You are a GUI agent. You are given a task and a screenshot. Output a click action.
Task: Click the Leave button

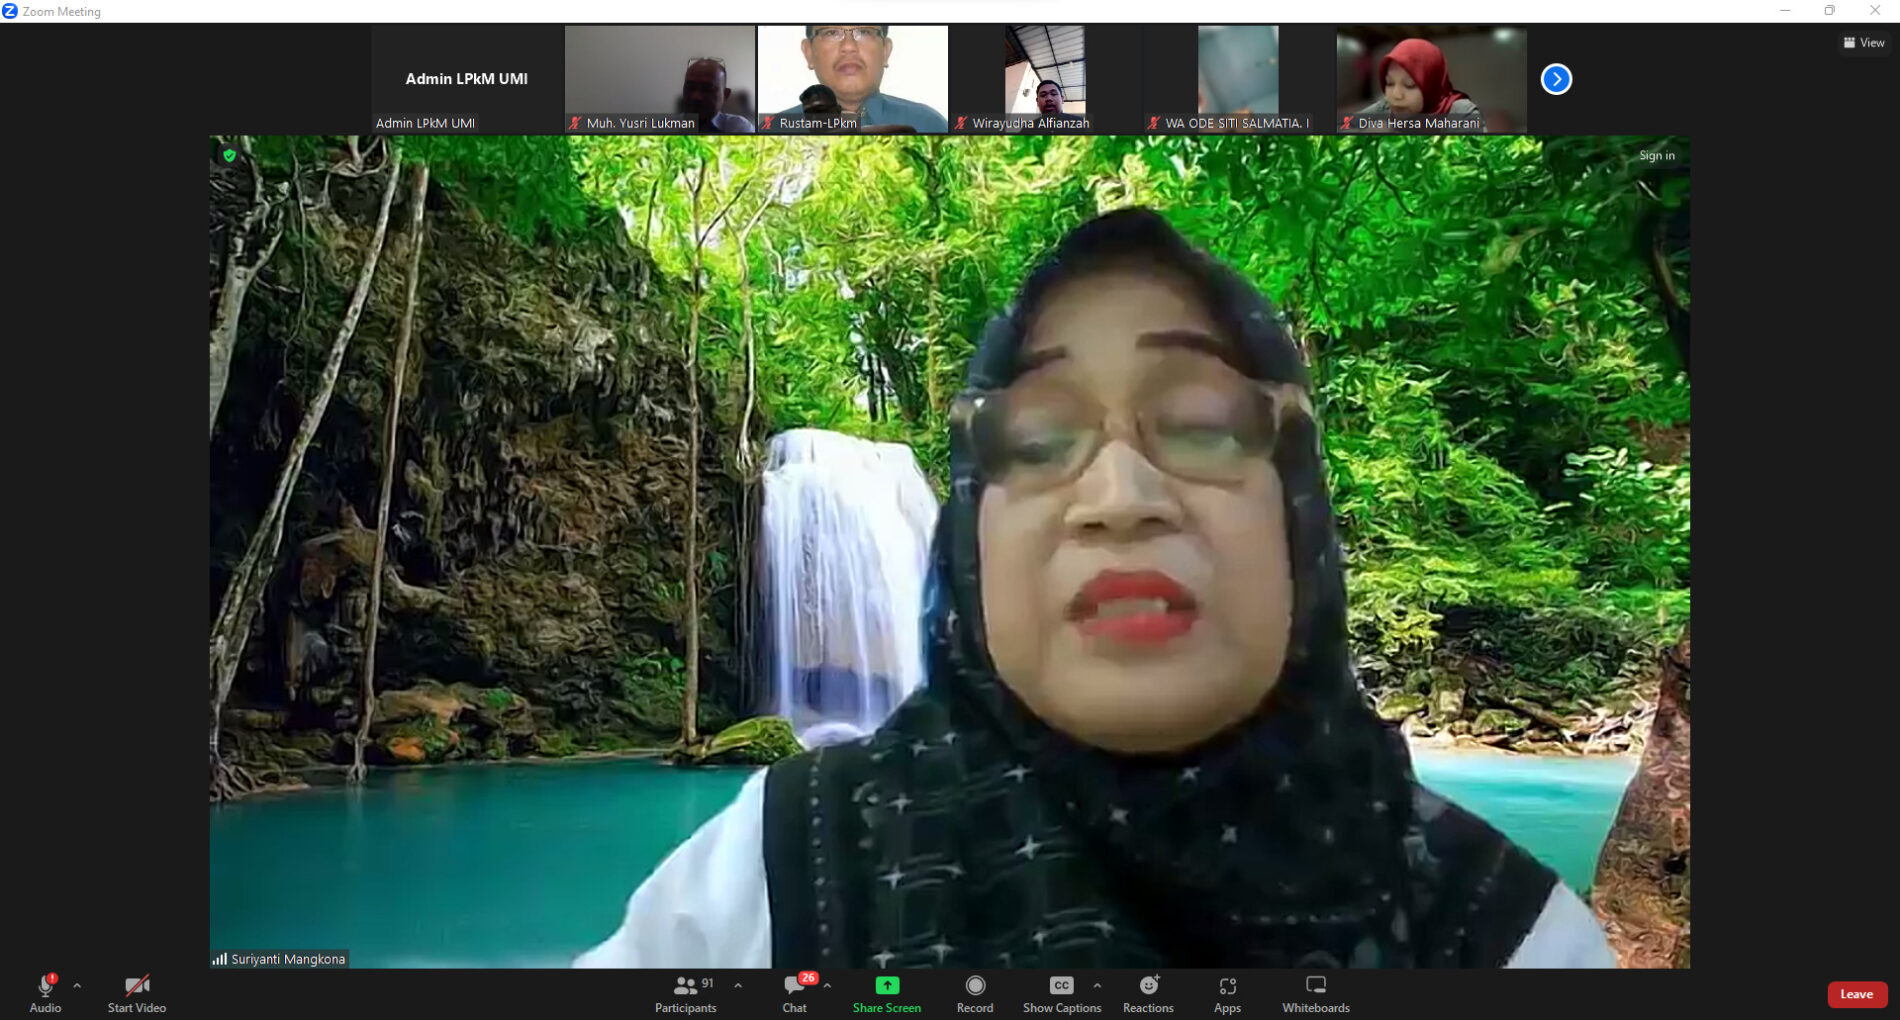(1857, 993)
